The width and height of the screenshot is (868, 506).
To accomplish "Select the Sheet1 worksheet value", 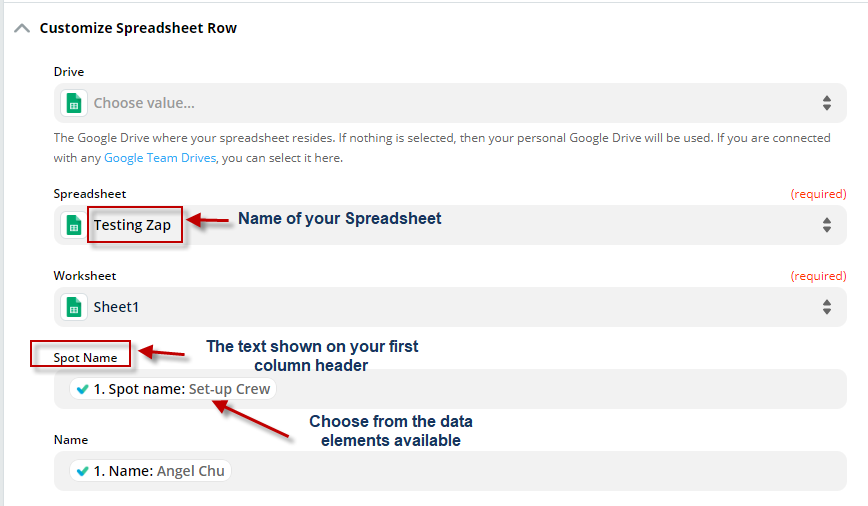I will coord(115,307).
